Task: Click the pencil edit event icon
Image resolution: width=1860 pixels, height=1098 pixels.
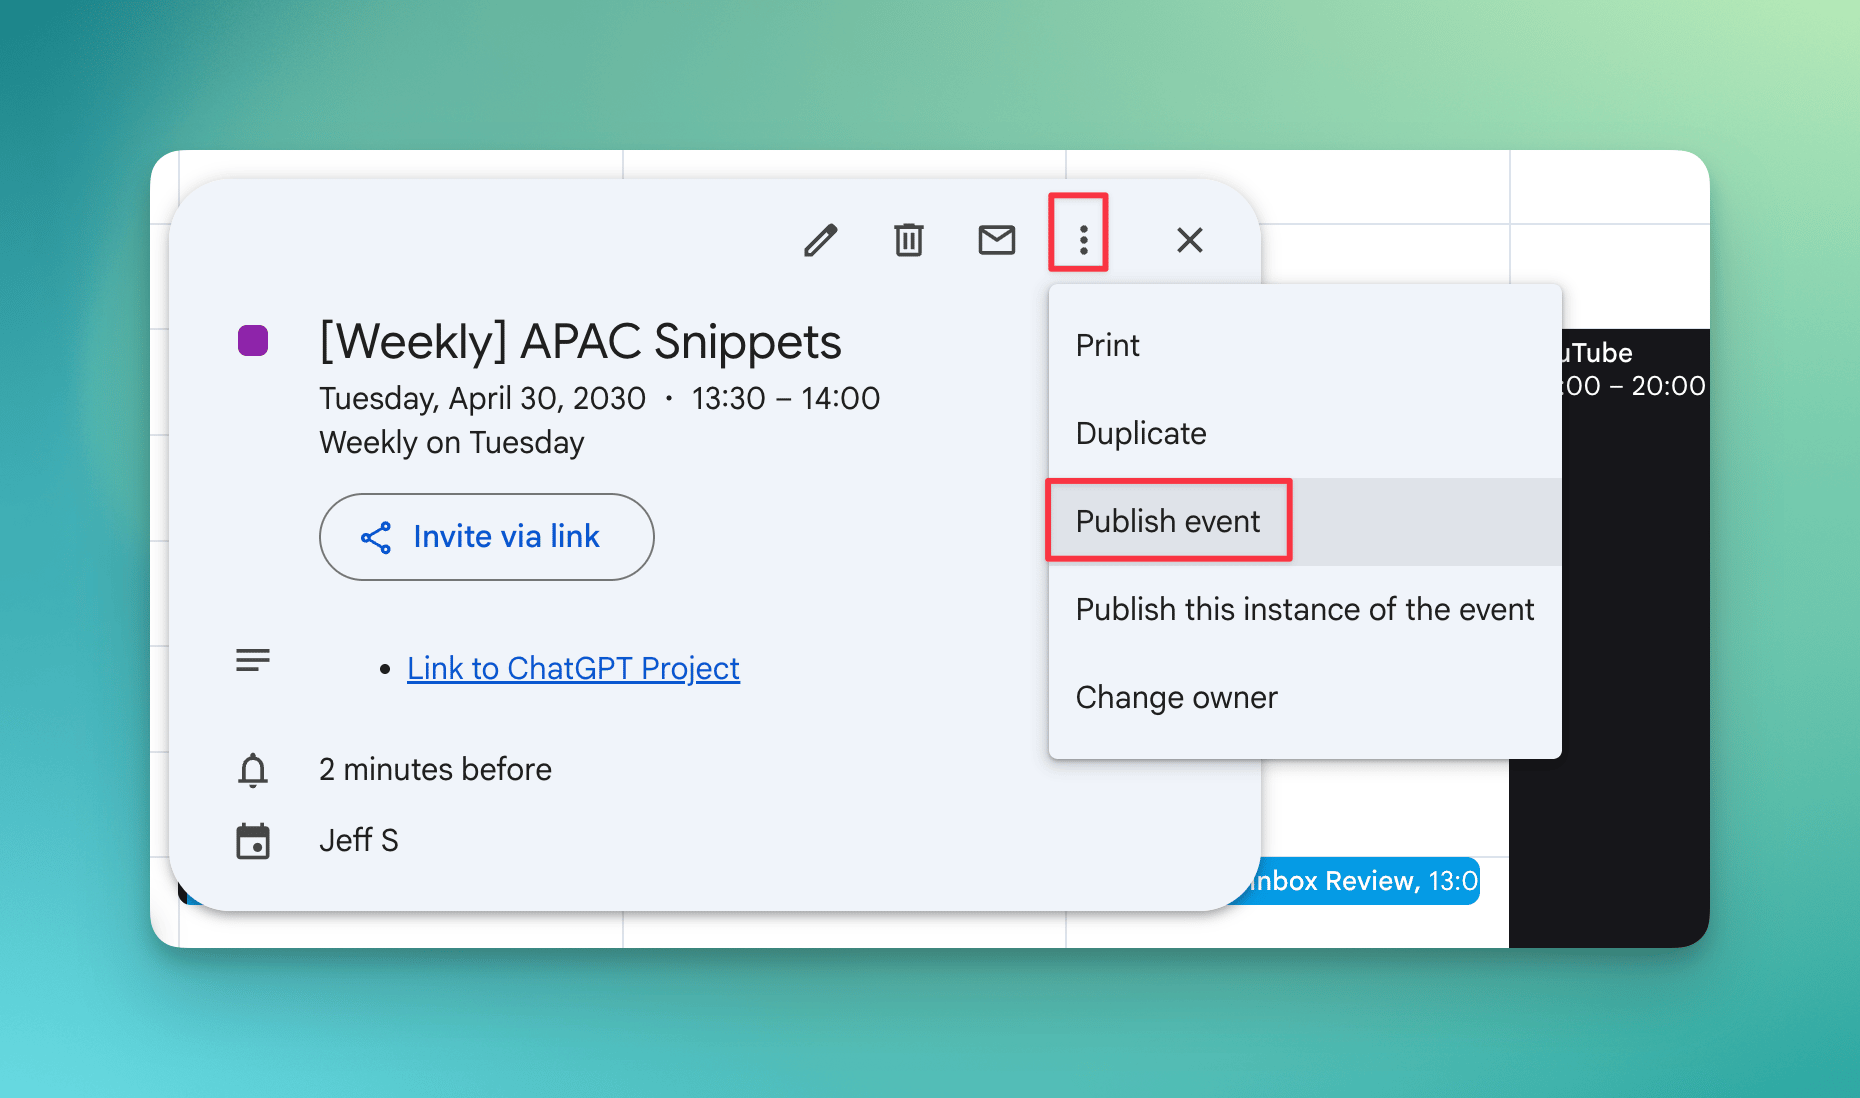Action: click(x=821, y=240)
